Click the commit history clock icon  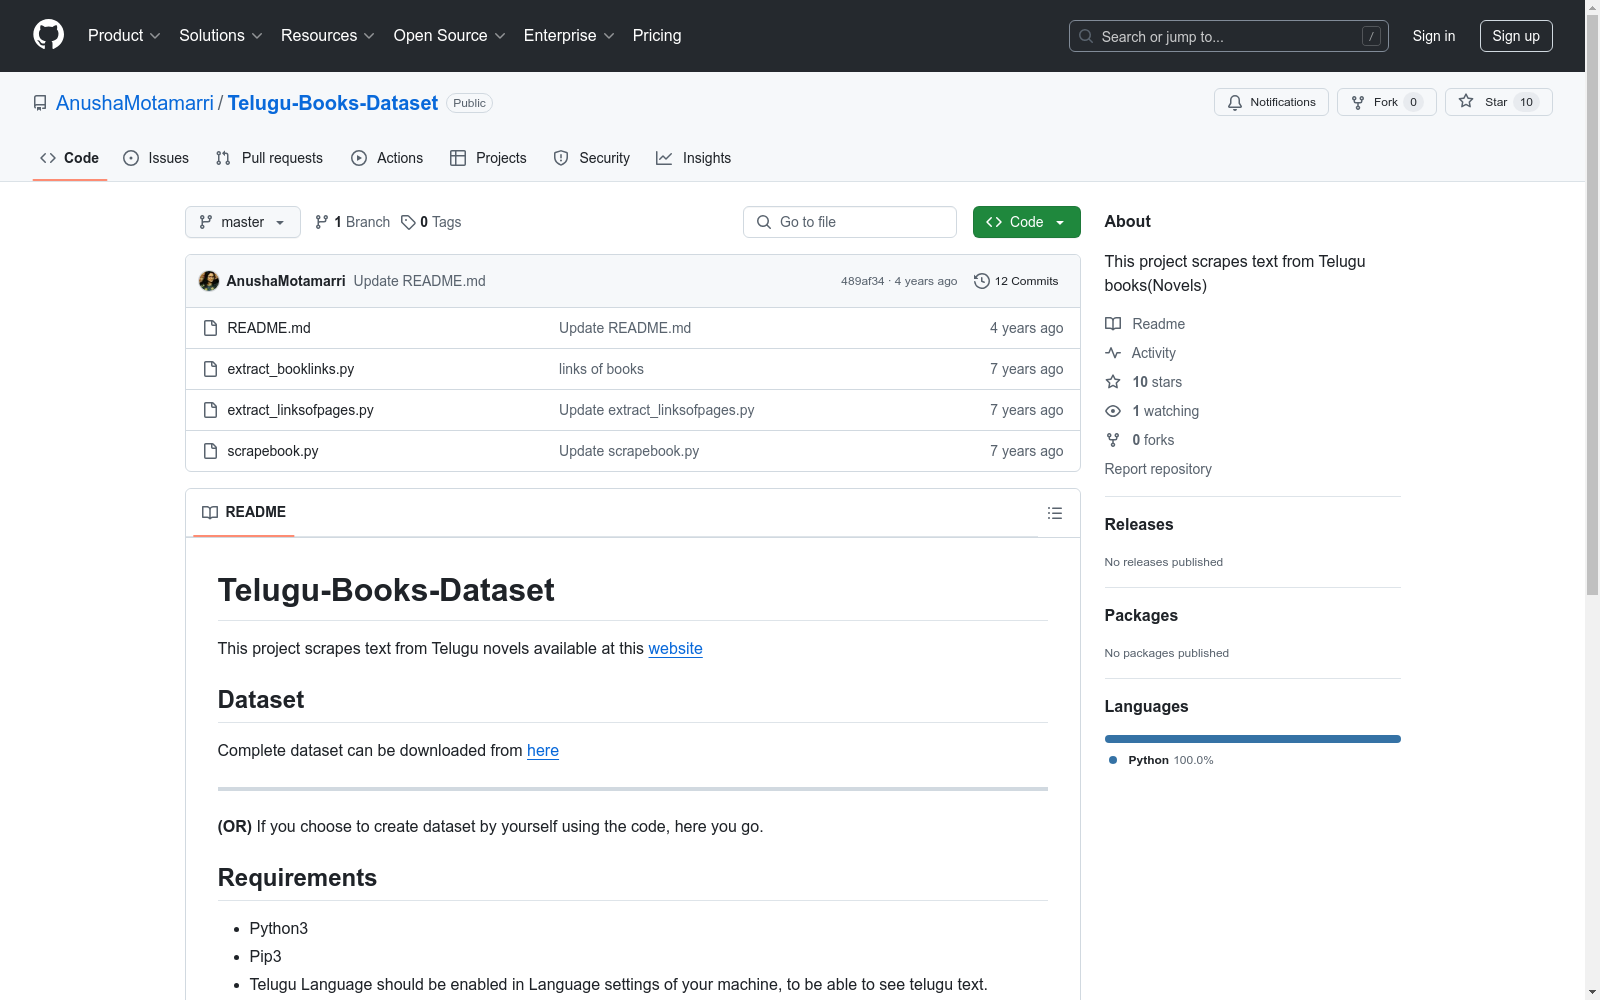pyautogui.click(x=982, y=281)
